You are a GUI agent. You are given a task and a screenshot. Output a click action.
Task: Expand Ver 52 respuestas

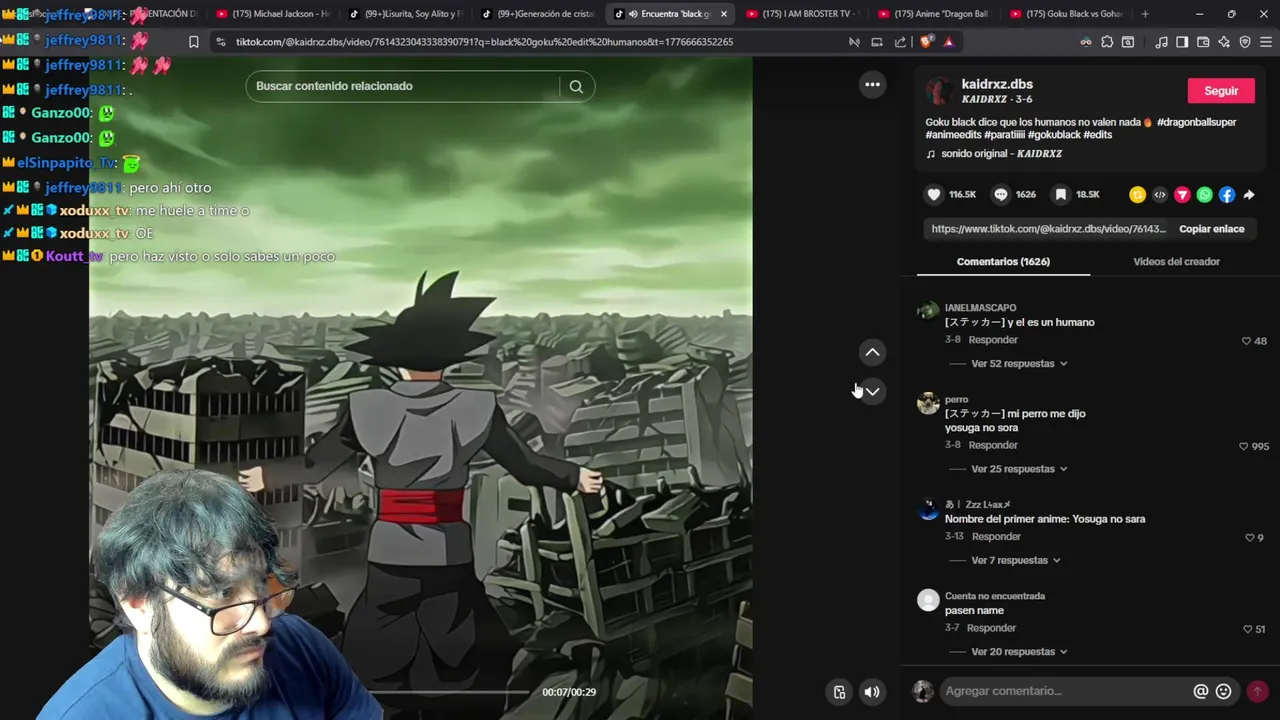tap(1019, 364)
